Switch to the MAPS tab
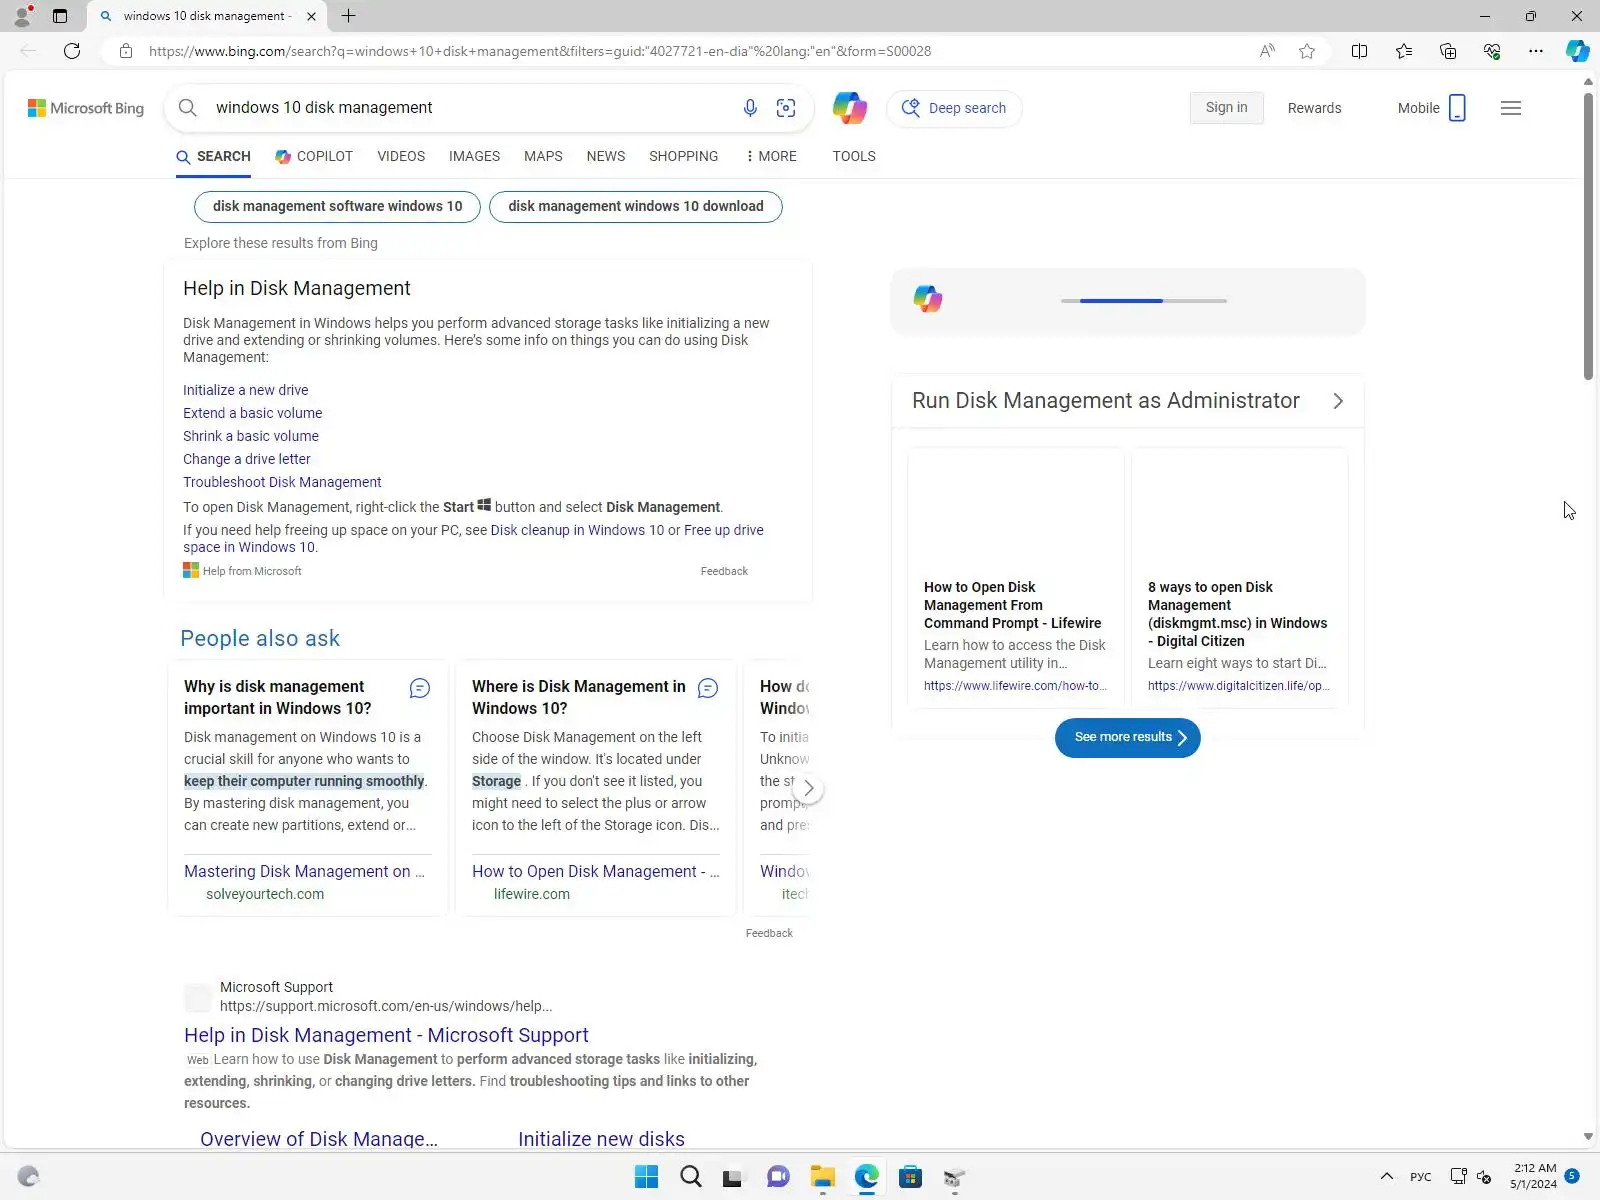This screenshot has height=1200, width=1600. pos(543,156)
